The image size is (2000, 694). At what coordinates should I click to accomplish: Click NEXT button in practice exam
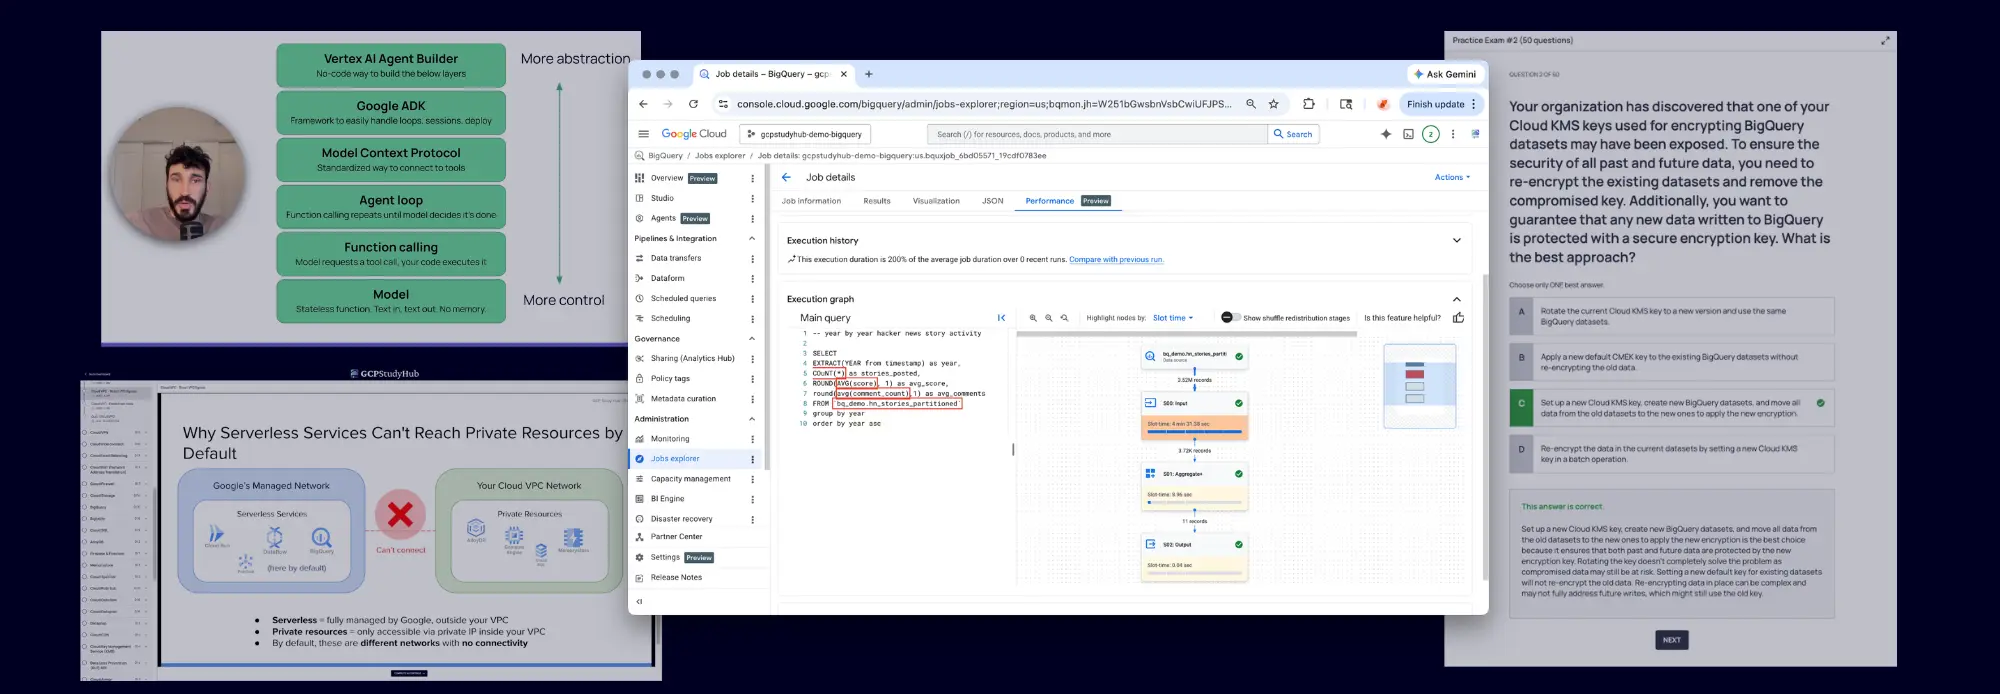[1671, 640]
